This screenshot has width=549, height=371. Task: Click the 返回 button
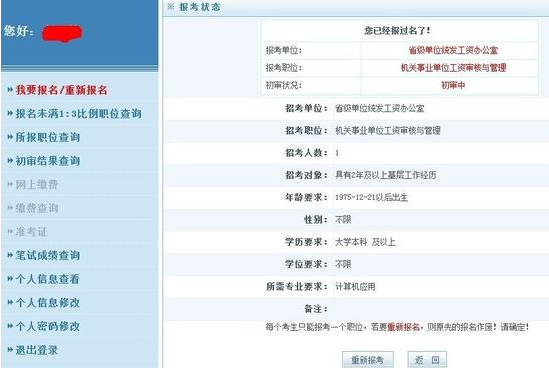427,360
